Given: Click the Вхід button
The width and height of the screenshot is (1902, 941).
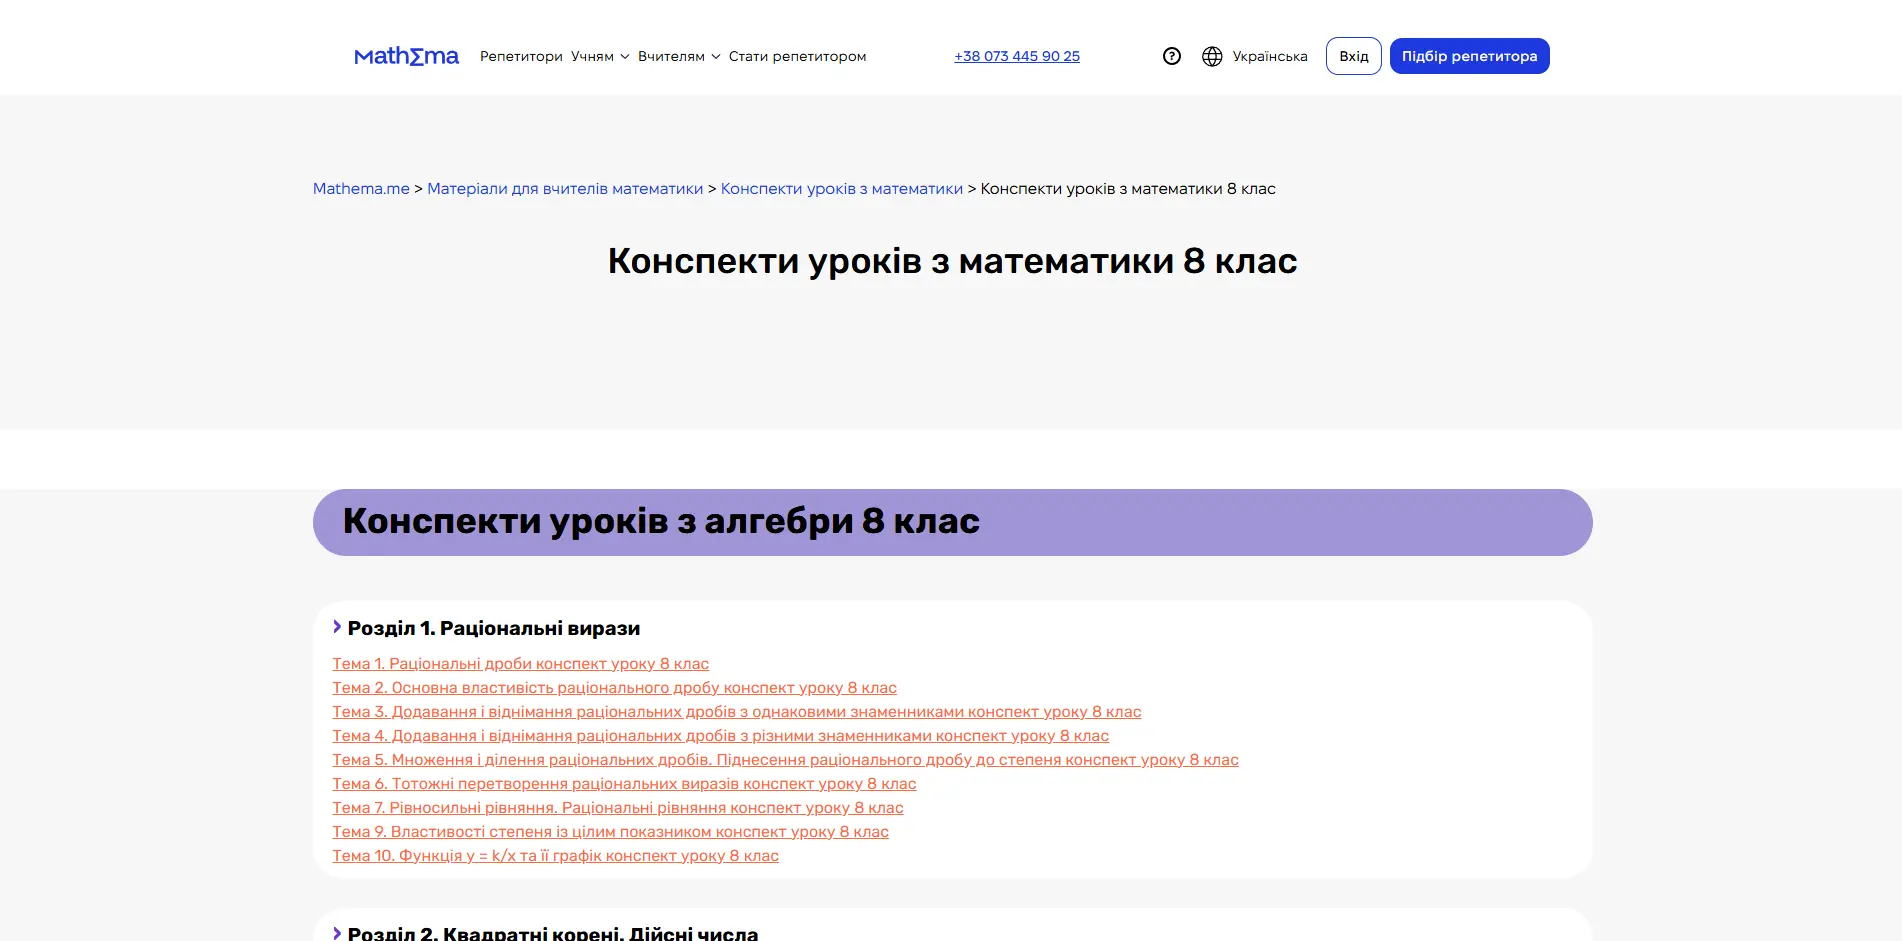Looking at the screenshot, I should [1353, 56].
